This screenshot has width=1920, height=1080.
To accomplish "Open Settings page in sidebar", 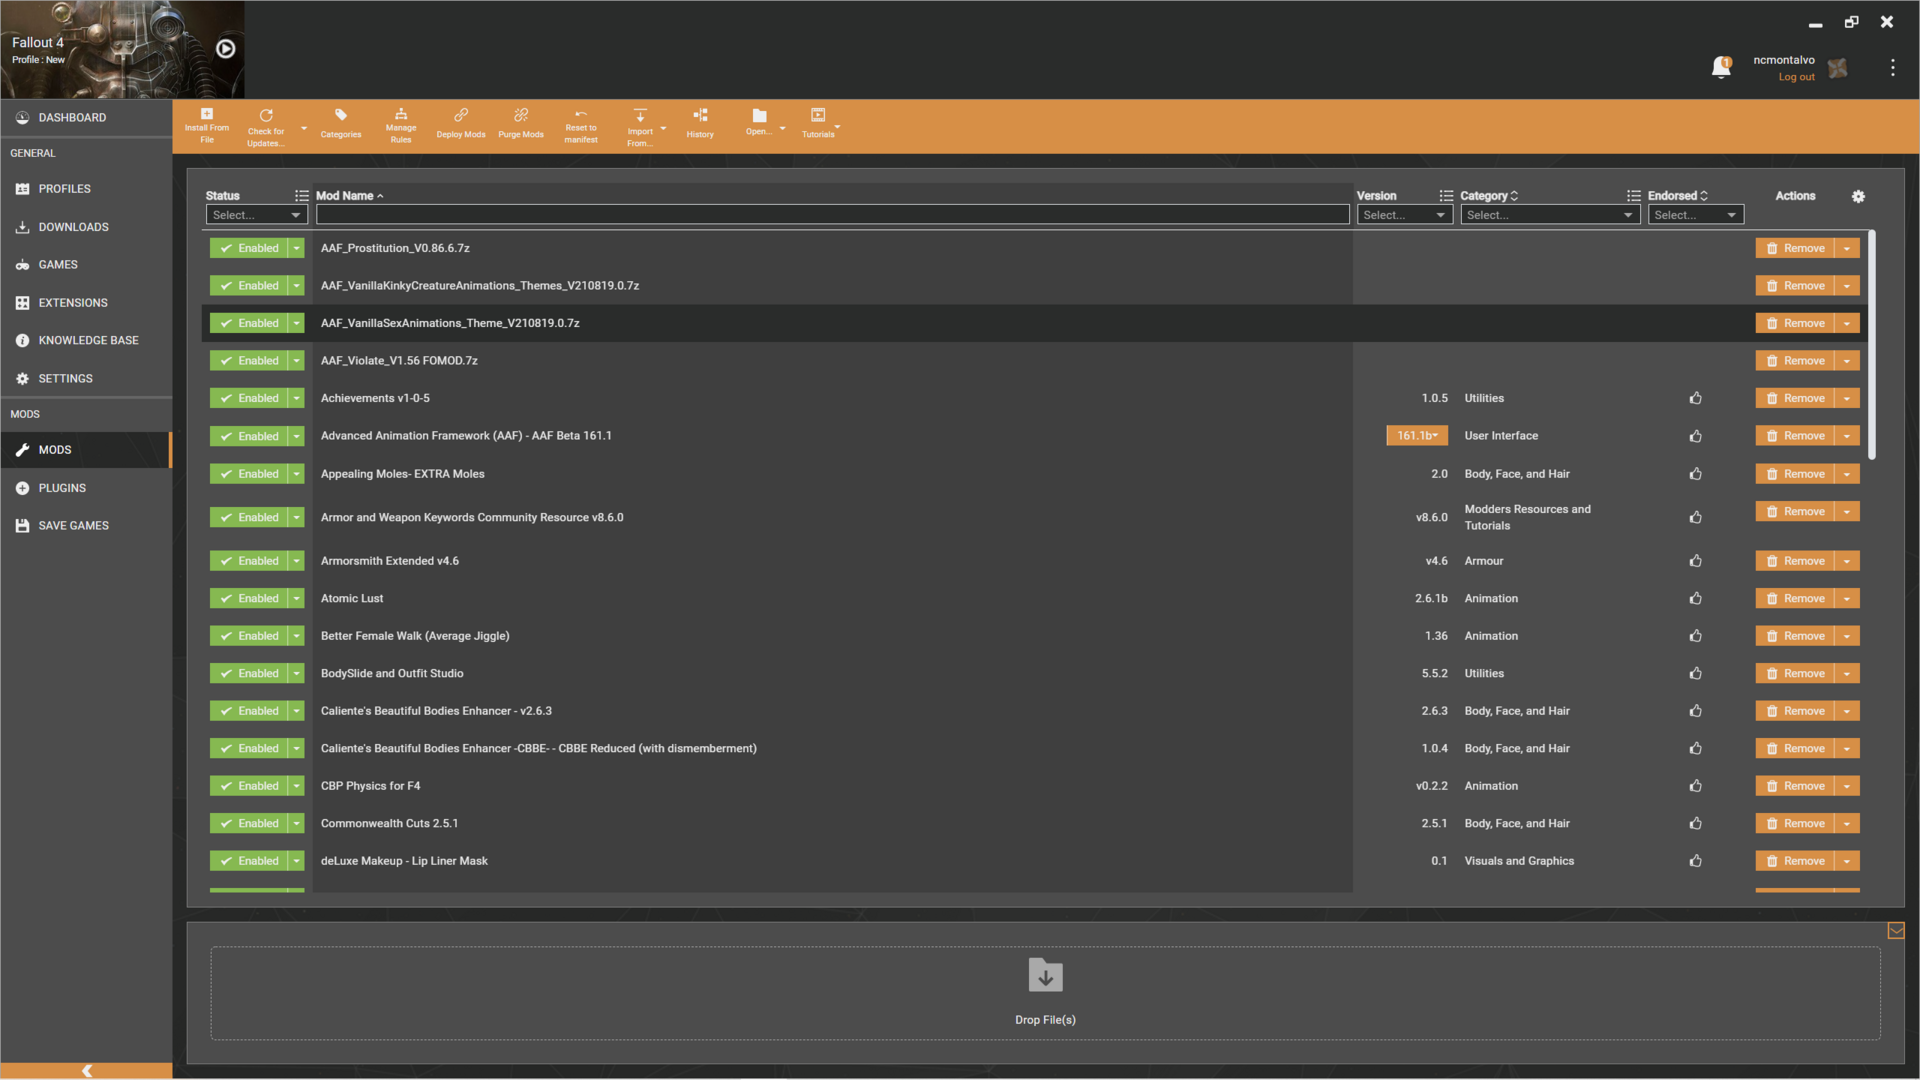I will pyautogui.click(x=86, y=379).
